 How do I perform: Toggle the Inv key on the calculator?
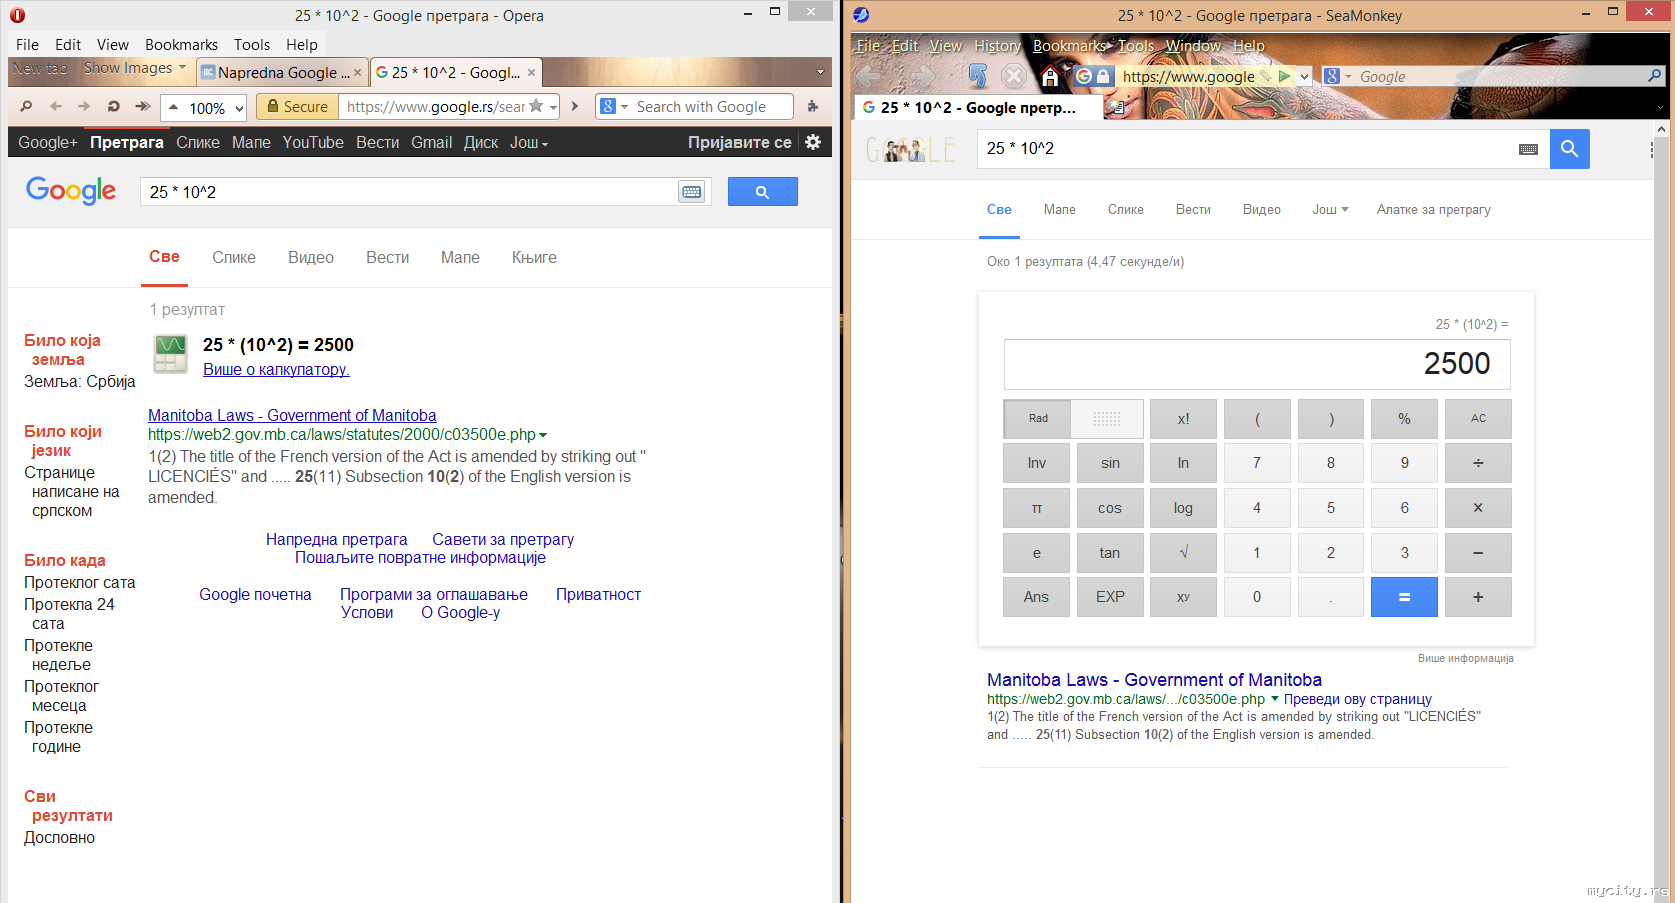coord(1037,463)
